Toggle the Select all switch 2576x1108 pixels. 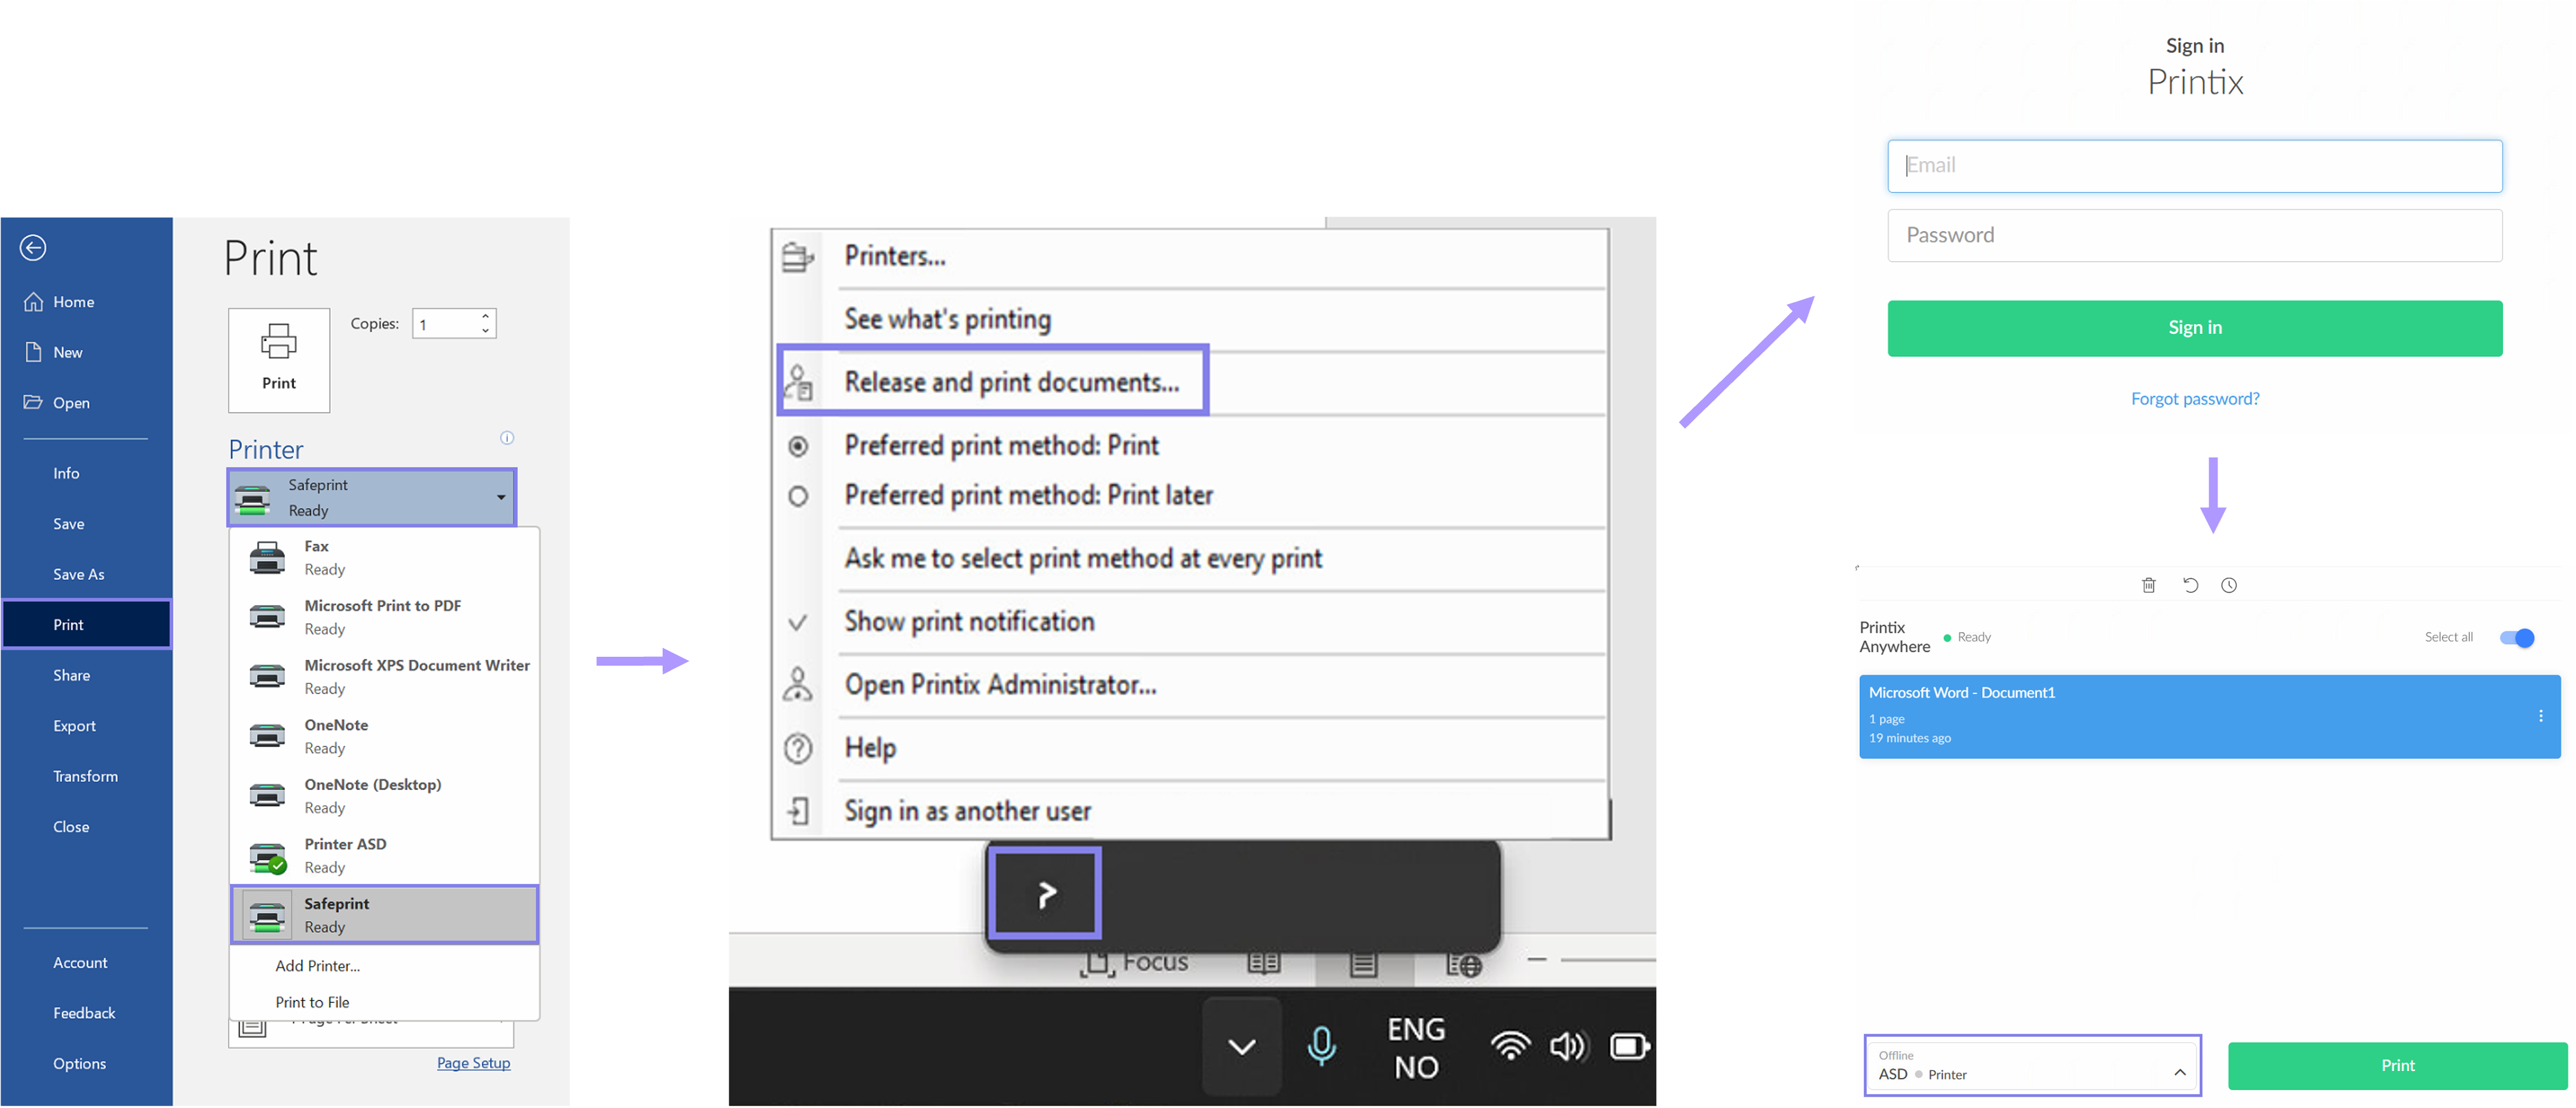pyautogui.click(x=2516, y=638)
